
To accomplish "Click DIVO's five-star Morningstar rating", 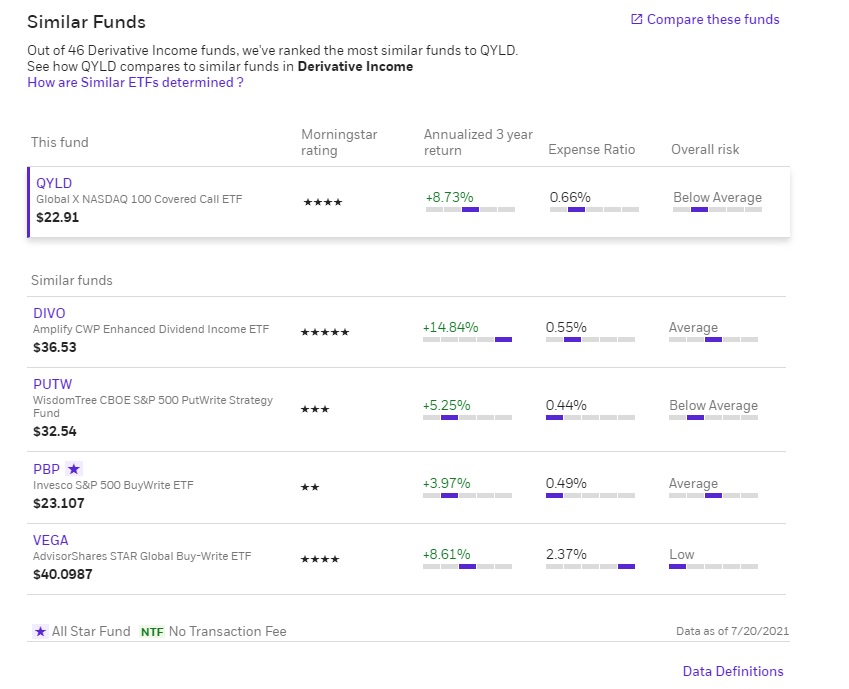I will pyautogui.click(x=325, y=332).
